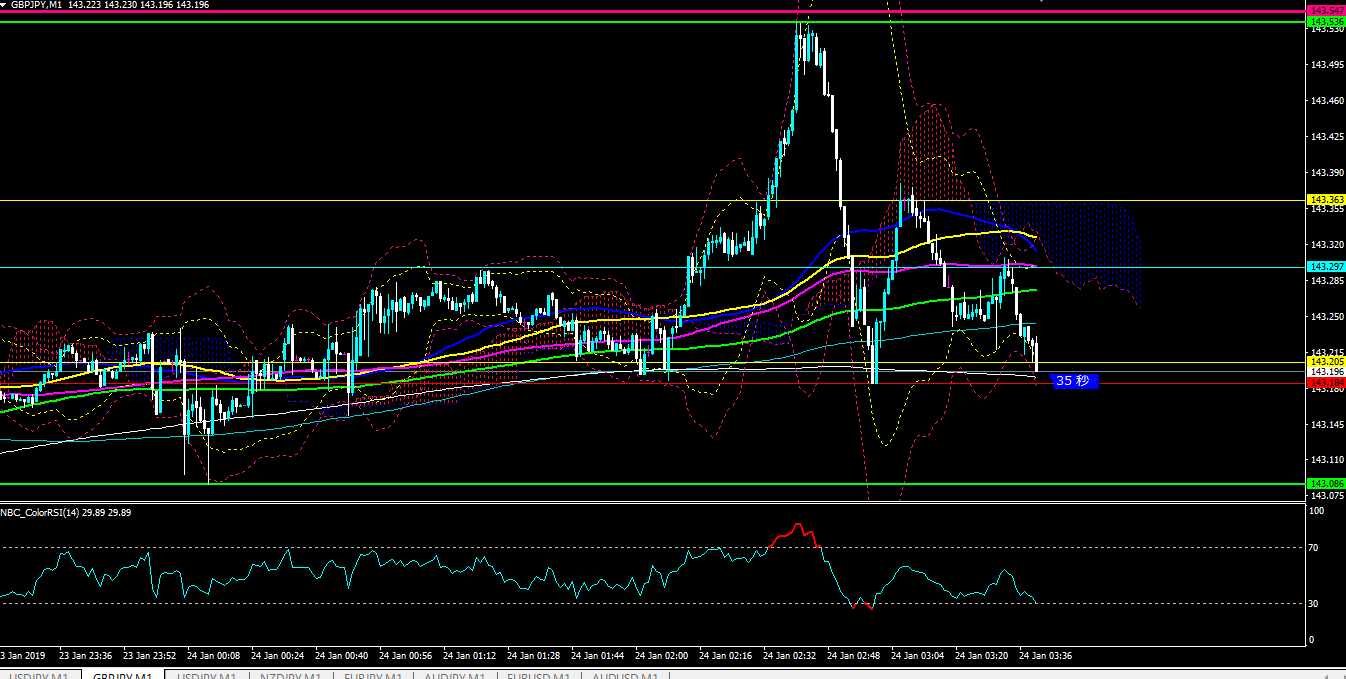Image resolution: width=1346 pixels, height=679 pixels.
Task: Select the green 143.086 price level label
Action: point(1326,484)
